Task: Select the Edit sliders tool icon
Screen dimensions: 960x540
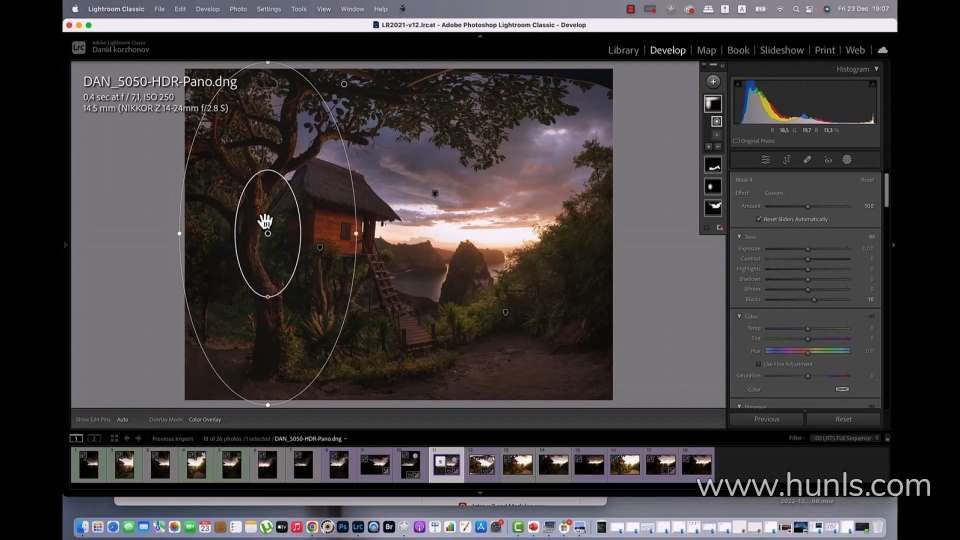Action: point(766,160)
